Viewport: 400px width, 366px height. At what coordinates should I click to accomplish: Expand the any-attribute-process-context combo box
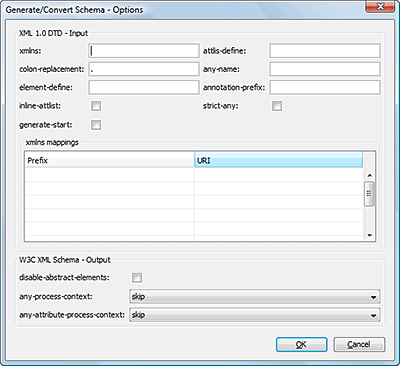254,315
